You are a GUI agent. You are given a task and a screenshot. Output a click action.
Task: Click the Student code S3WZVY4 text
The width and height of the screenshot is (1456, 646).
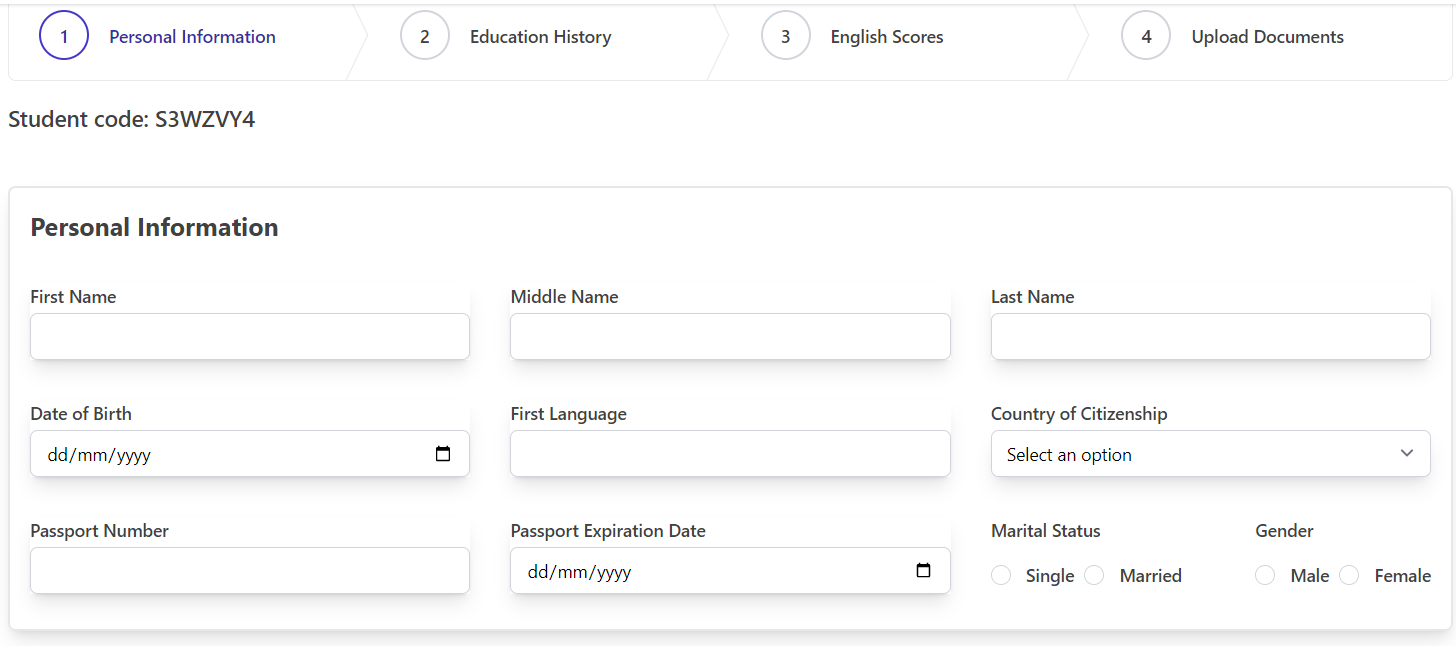click(x=132, y=120)
